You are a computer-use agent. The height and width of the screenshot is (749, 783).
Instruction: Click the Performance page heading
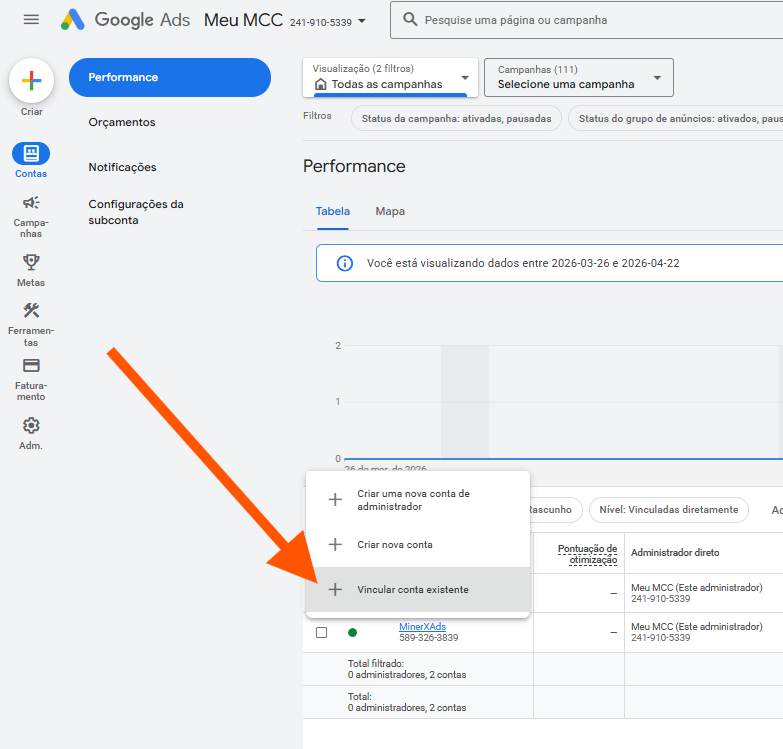(354, 166)
